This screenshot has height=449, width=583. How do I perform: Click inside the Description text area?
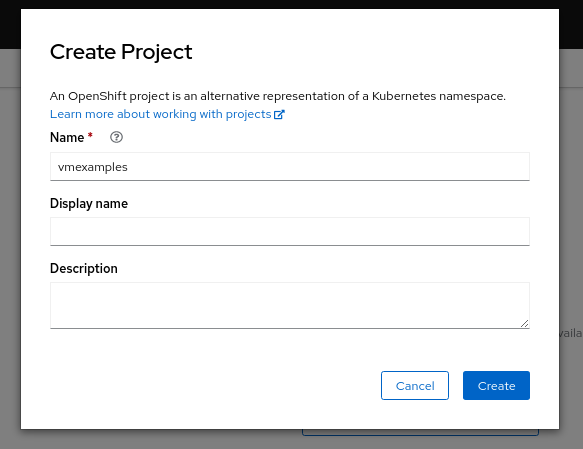[x=290, y=305]
